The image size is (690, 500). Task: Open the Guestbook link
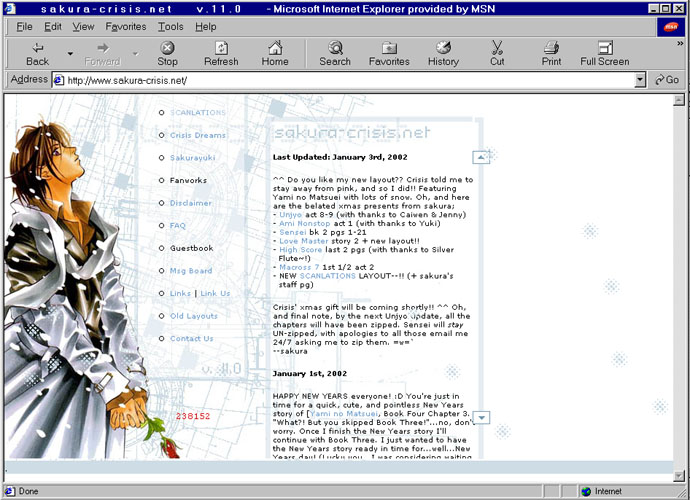pyautogui.click(x=191, y=248)
